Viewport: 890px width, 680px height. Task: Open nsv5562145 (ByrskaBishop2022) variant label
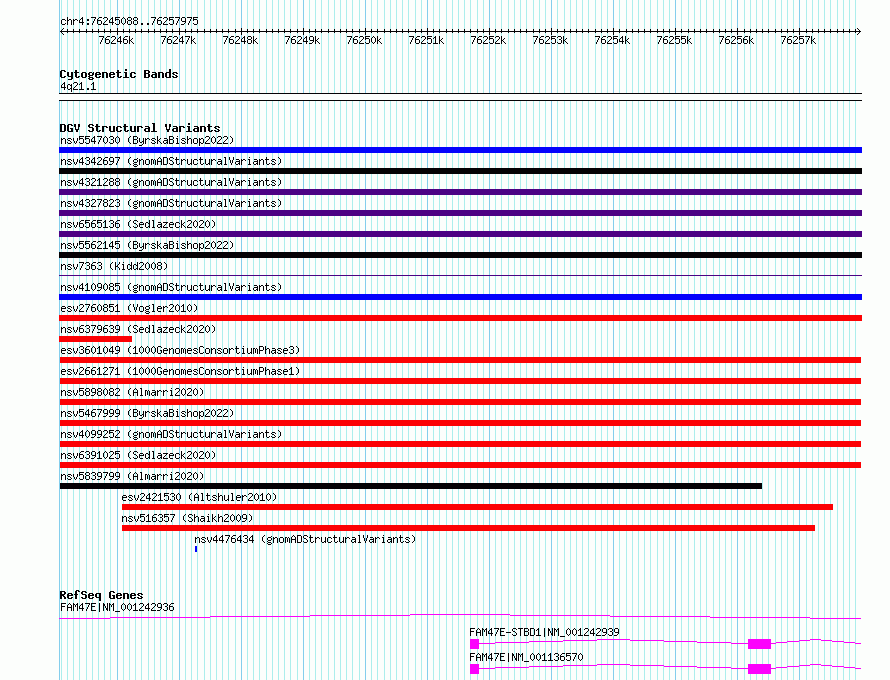point(147,245)
